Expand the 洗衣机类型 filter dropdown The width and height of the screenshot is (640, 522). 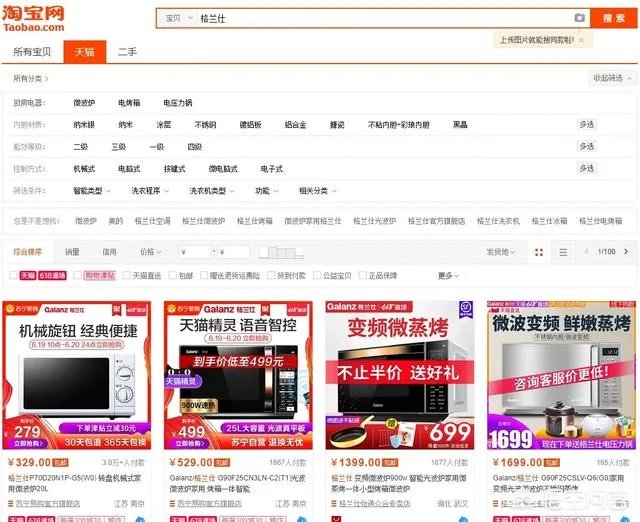pyautogui.click(x=212, y=191)
